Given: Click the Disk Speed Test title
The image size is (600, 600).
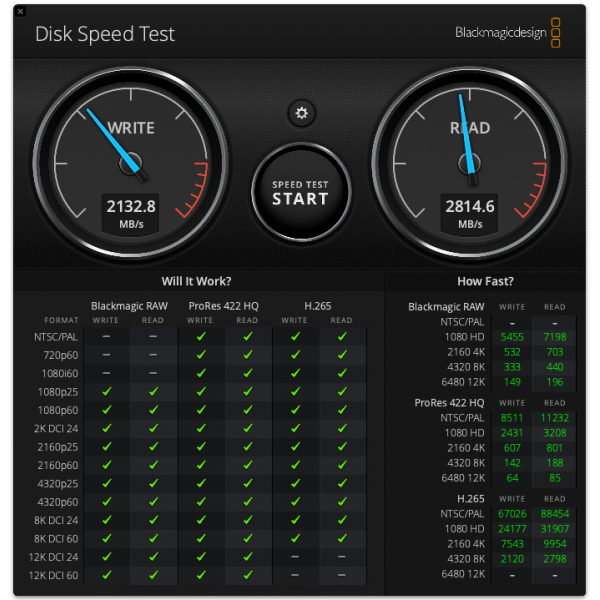Looking at the screenshot, I should pos(105,34).
